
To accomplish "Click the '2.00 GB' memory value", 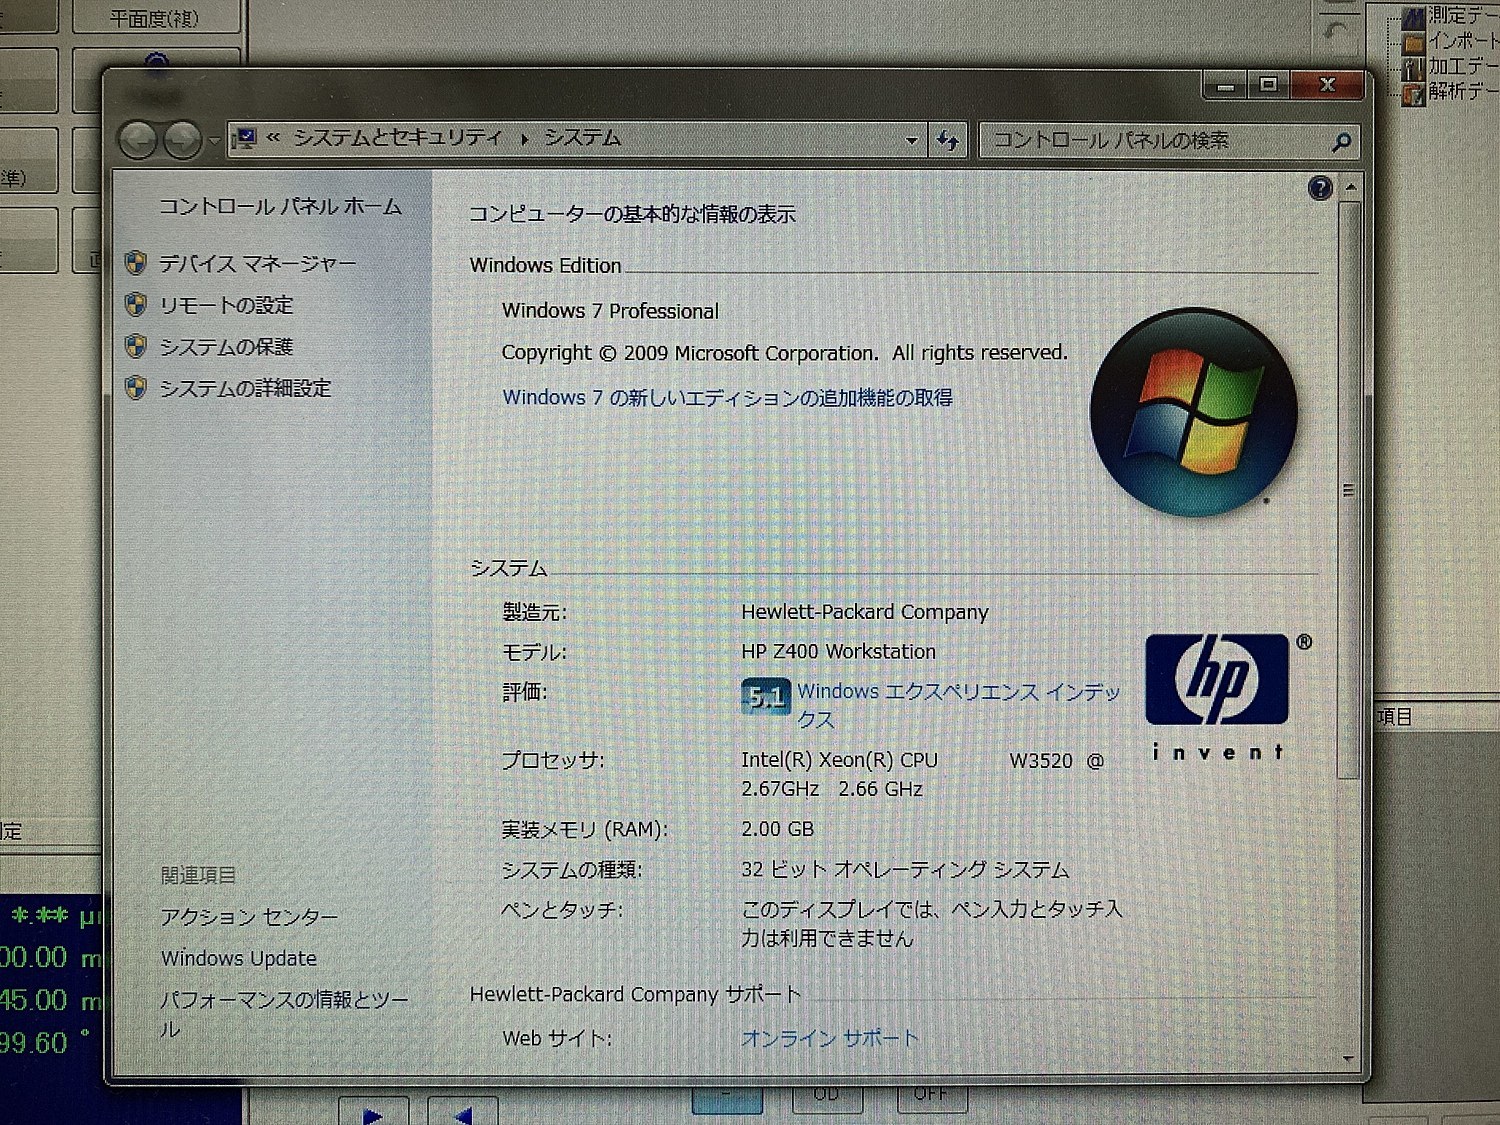I will pyautogui.click(x=777, y=829).
